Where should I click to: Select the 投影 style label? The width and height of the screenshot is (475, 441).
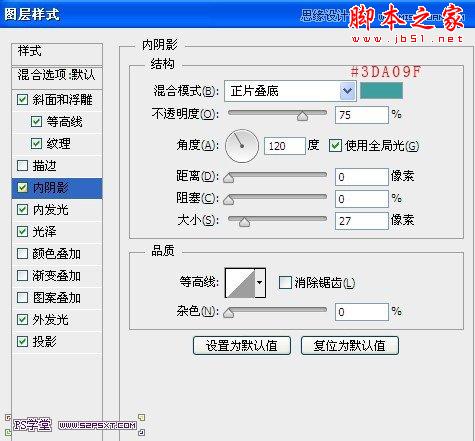point(44,342)
